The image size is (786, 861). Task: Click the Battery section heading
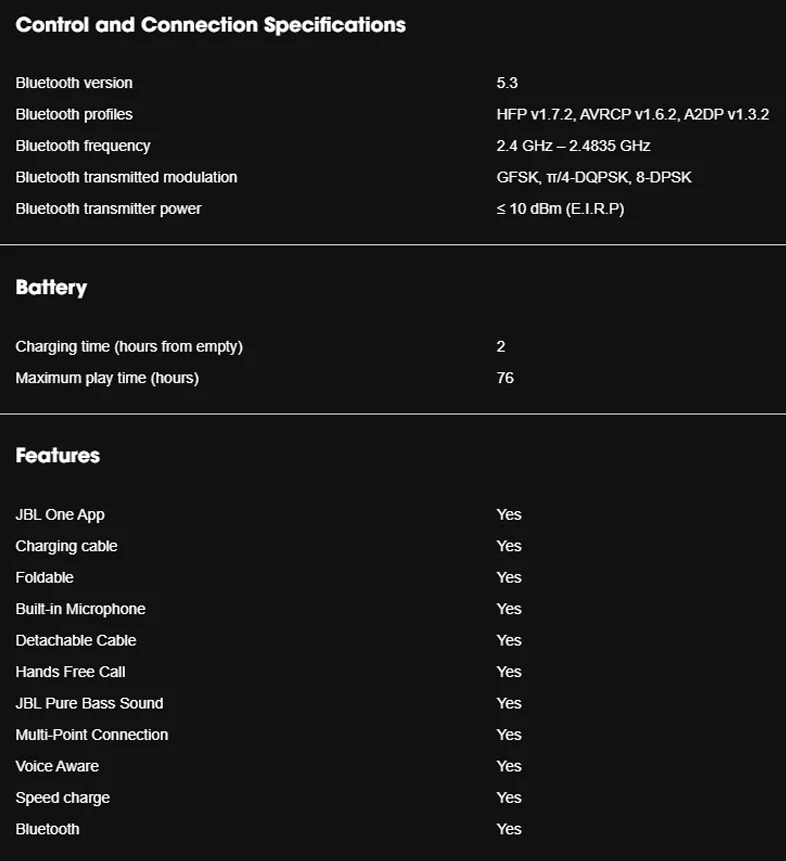point(51,288)
